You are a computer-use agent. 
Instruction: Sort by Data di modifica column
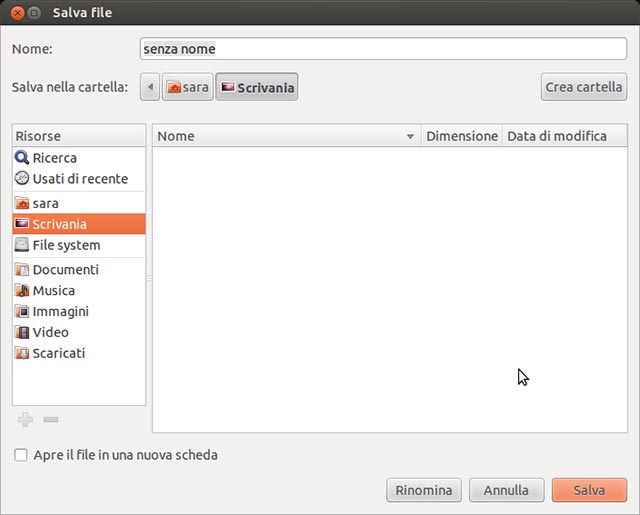coord(557,137)
